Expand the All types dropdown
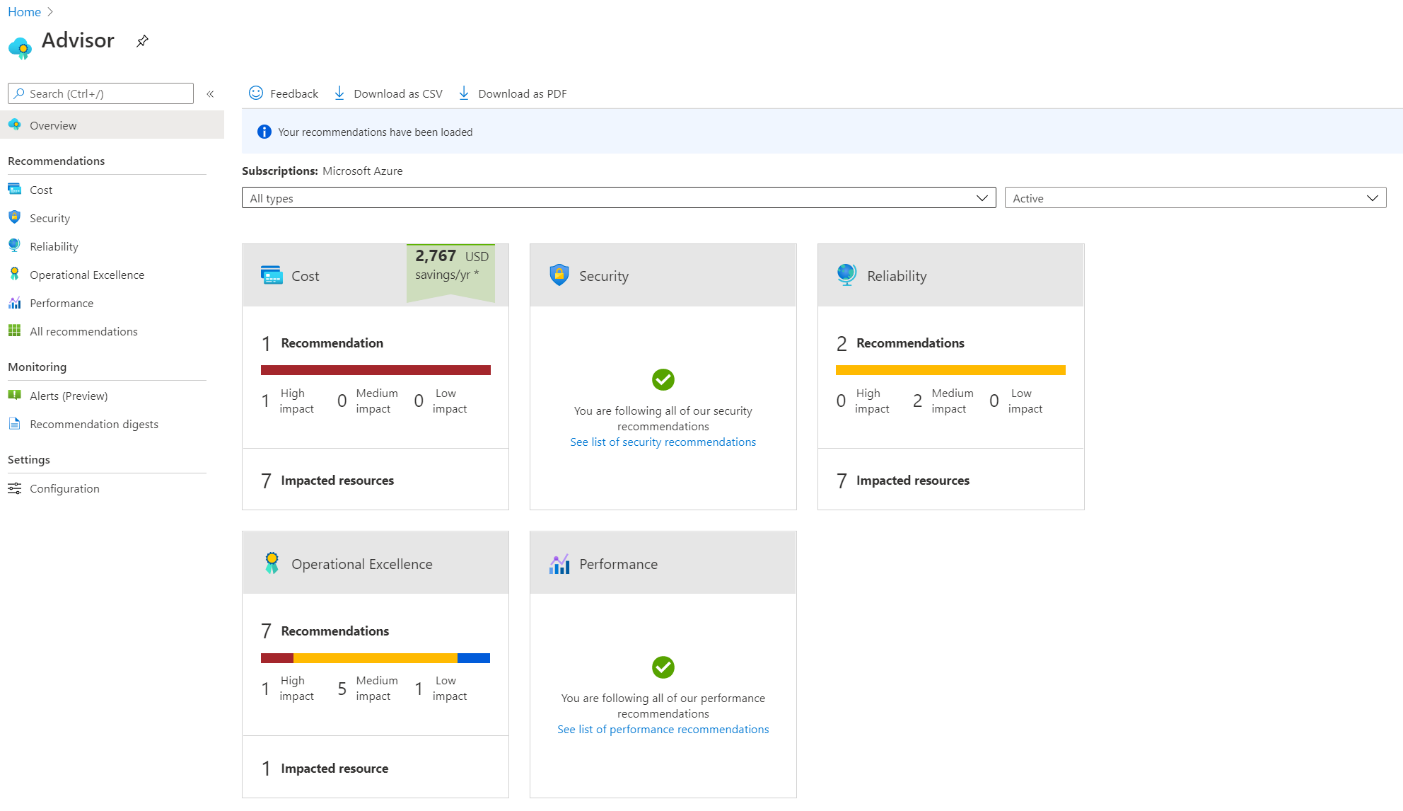This screenshot has width=1403, height=811. coord(619,198)
